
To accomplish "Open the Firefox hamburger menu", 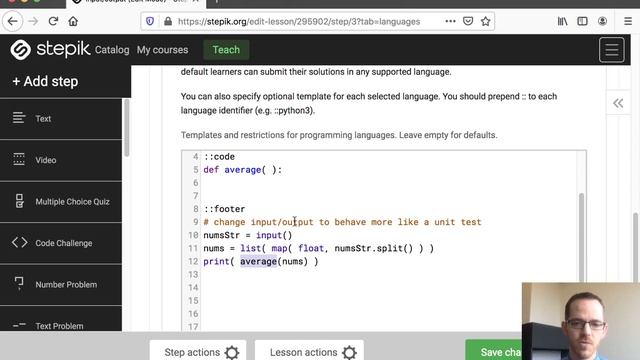I will (628, 21).
